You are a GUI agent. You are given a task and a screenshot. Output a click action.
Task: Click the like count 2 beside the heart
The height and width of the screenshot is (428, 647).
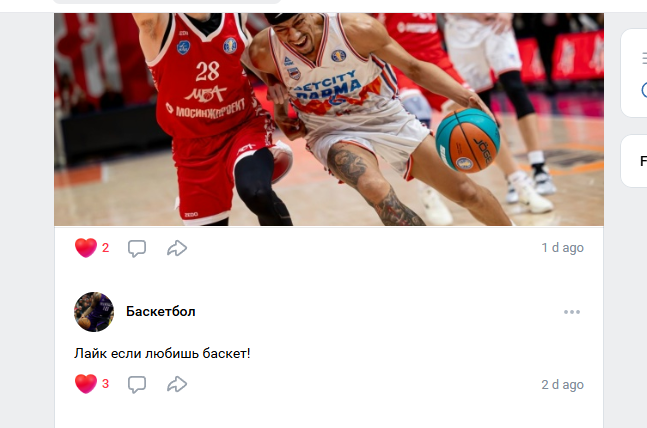pyautogui.click(x=106, y=248)
